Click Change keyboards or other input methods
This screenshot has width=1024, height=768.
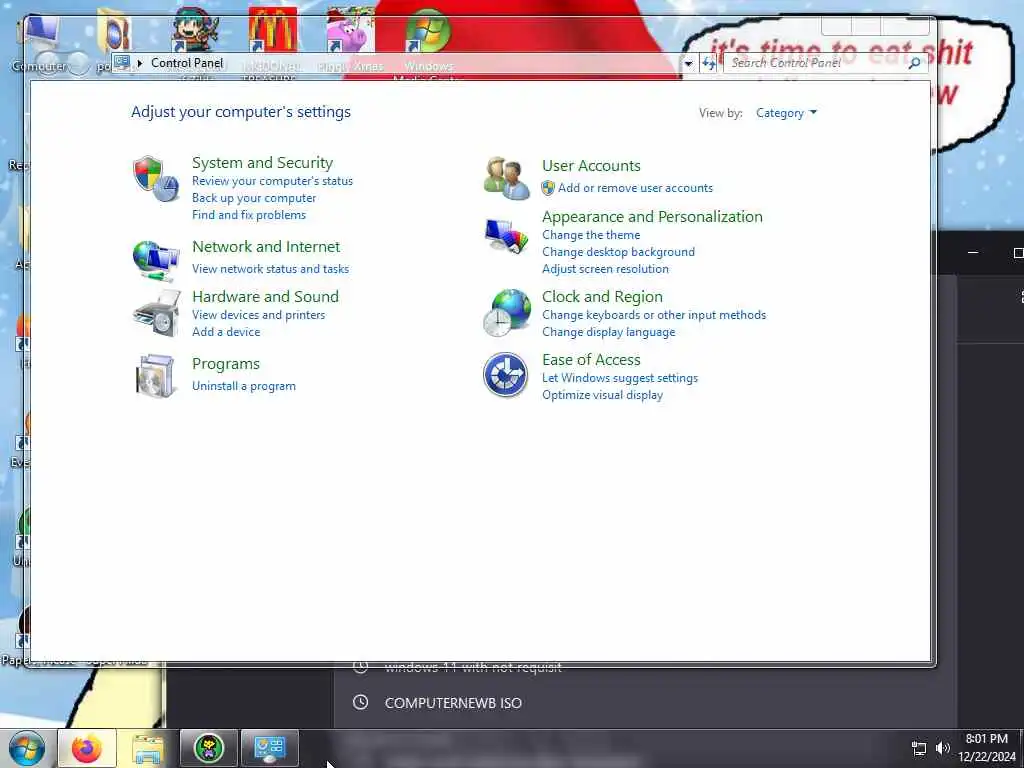coord(654,315)
